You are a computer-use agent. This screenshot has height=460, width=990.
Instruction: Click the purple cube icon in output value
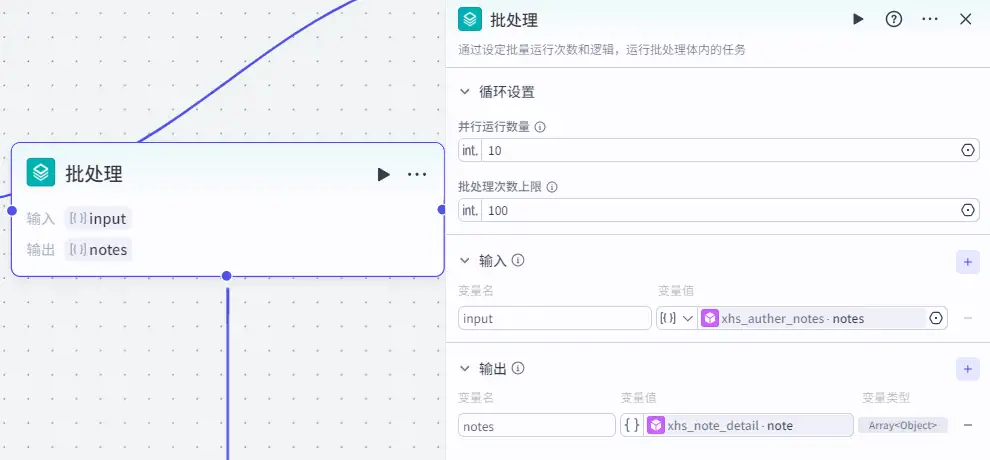click(657, 425)
